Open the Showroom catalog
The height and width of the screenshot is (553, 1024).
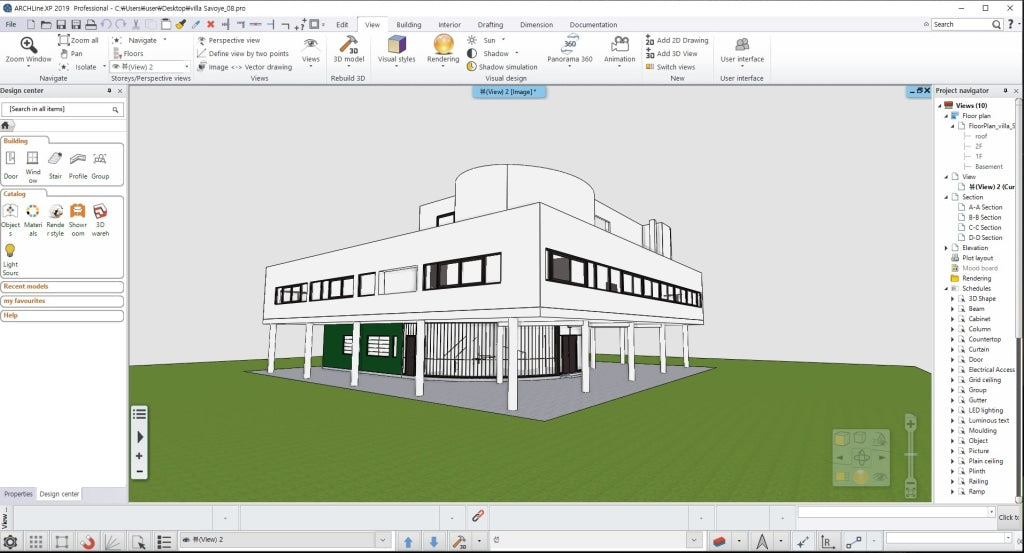78,220
